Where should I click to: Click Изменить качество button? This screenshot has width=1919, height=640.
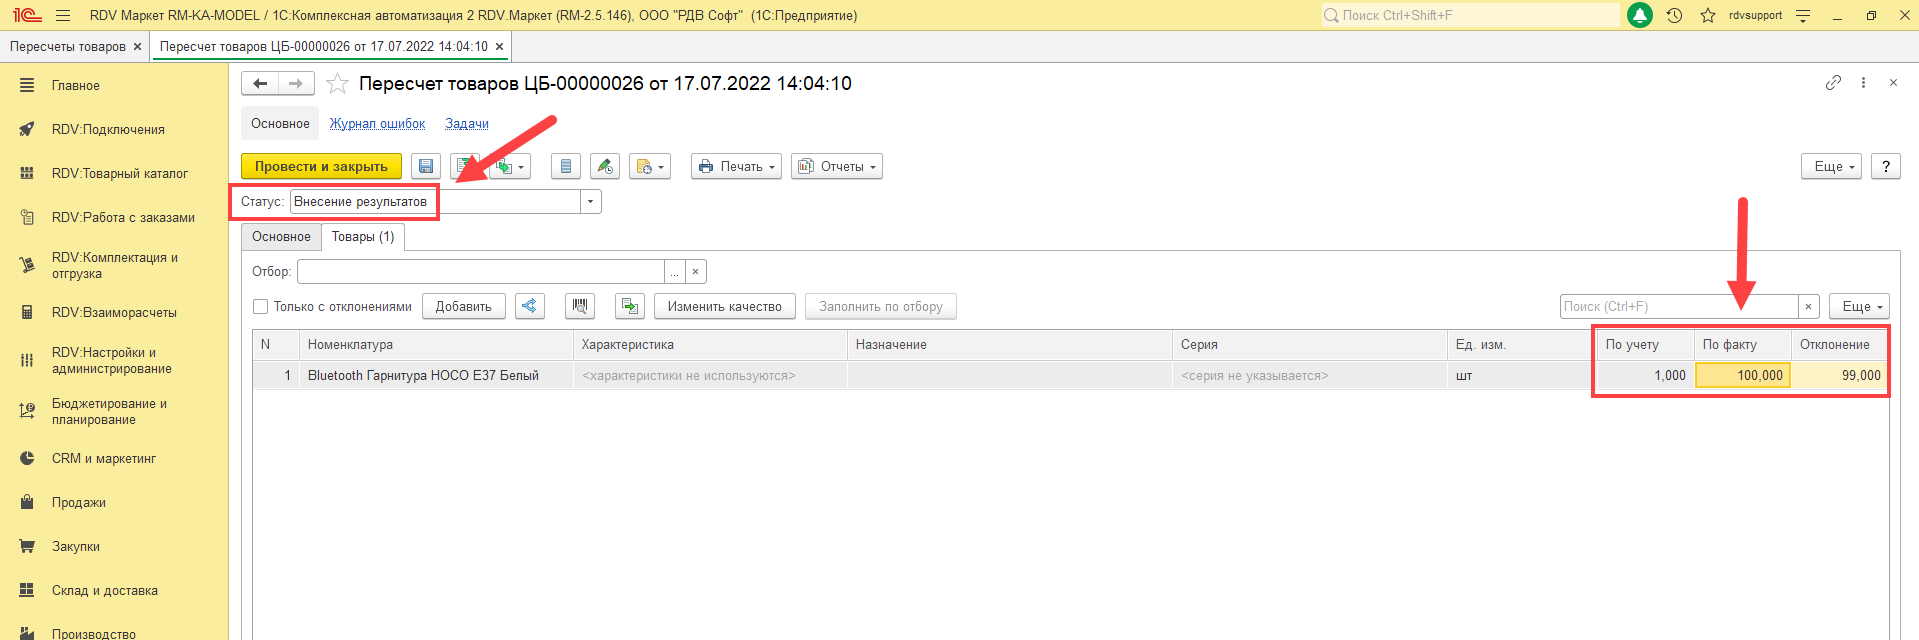point(725,307)
